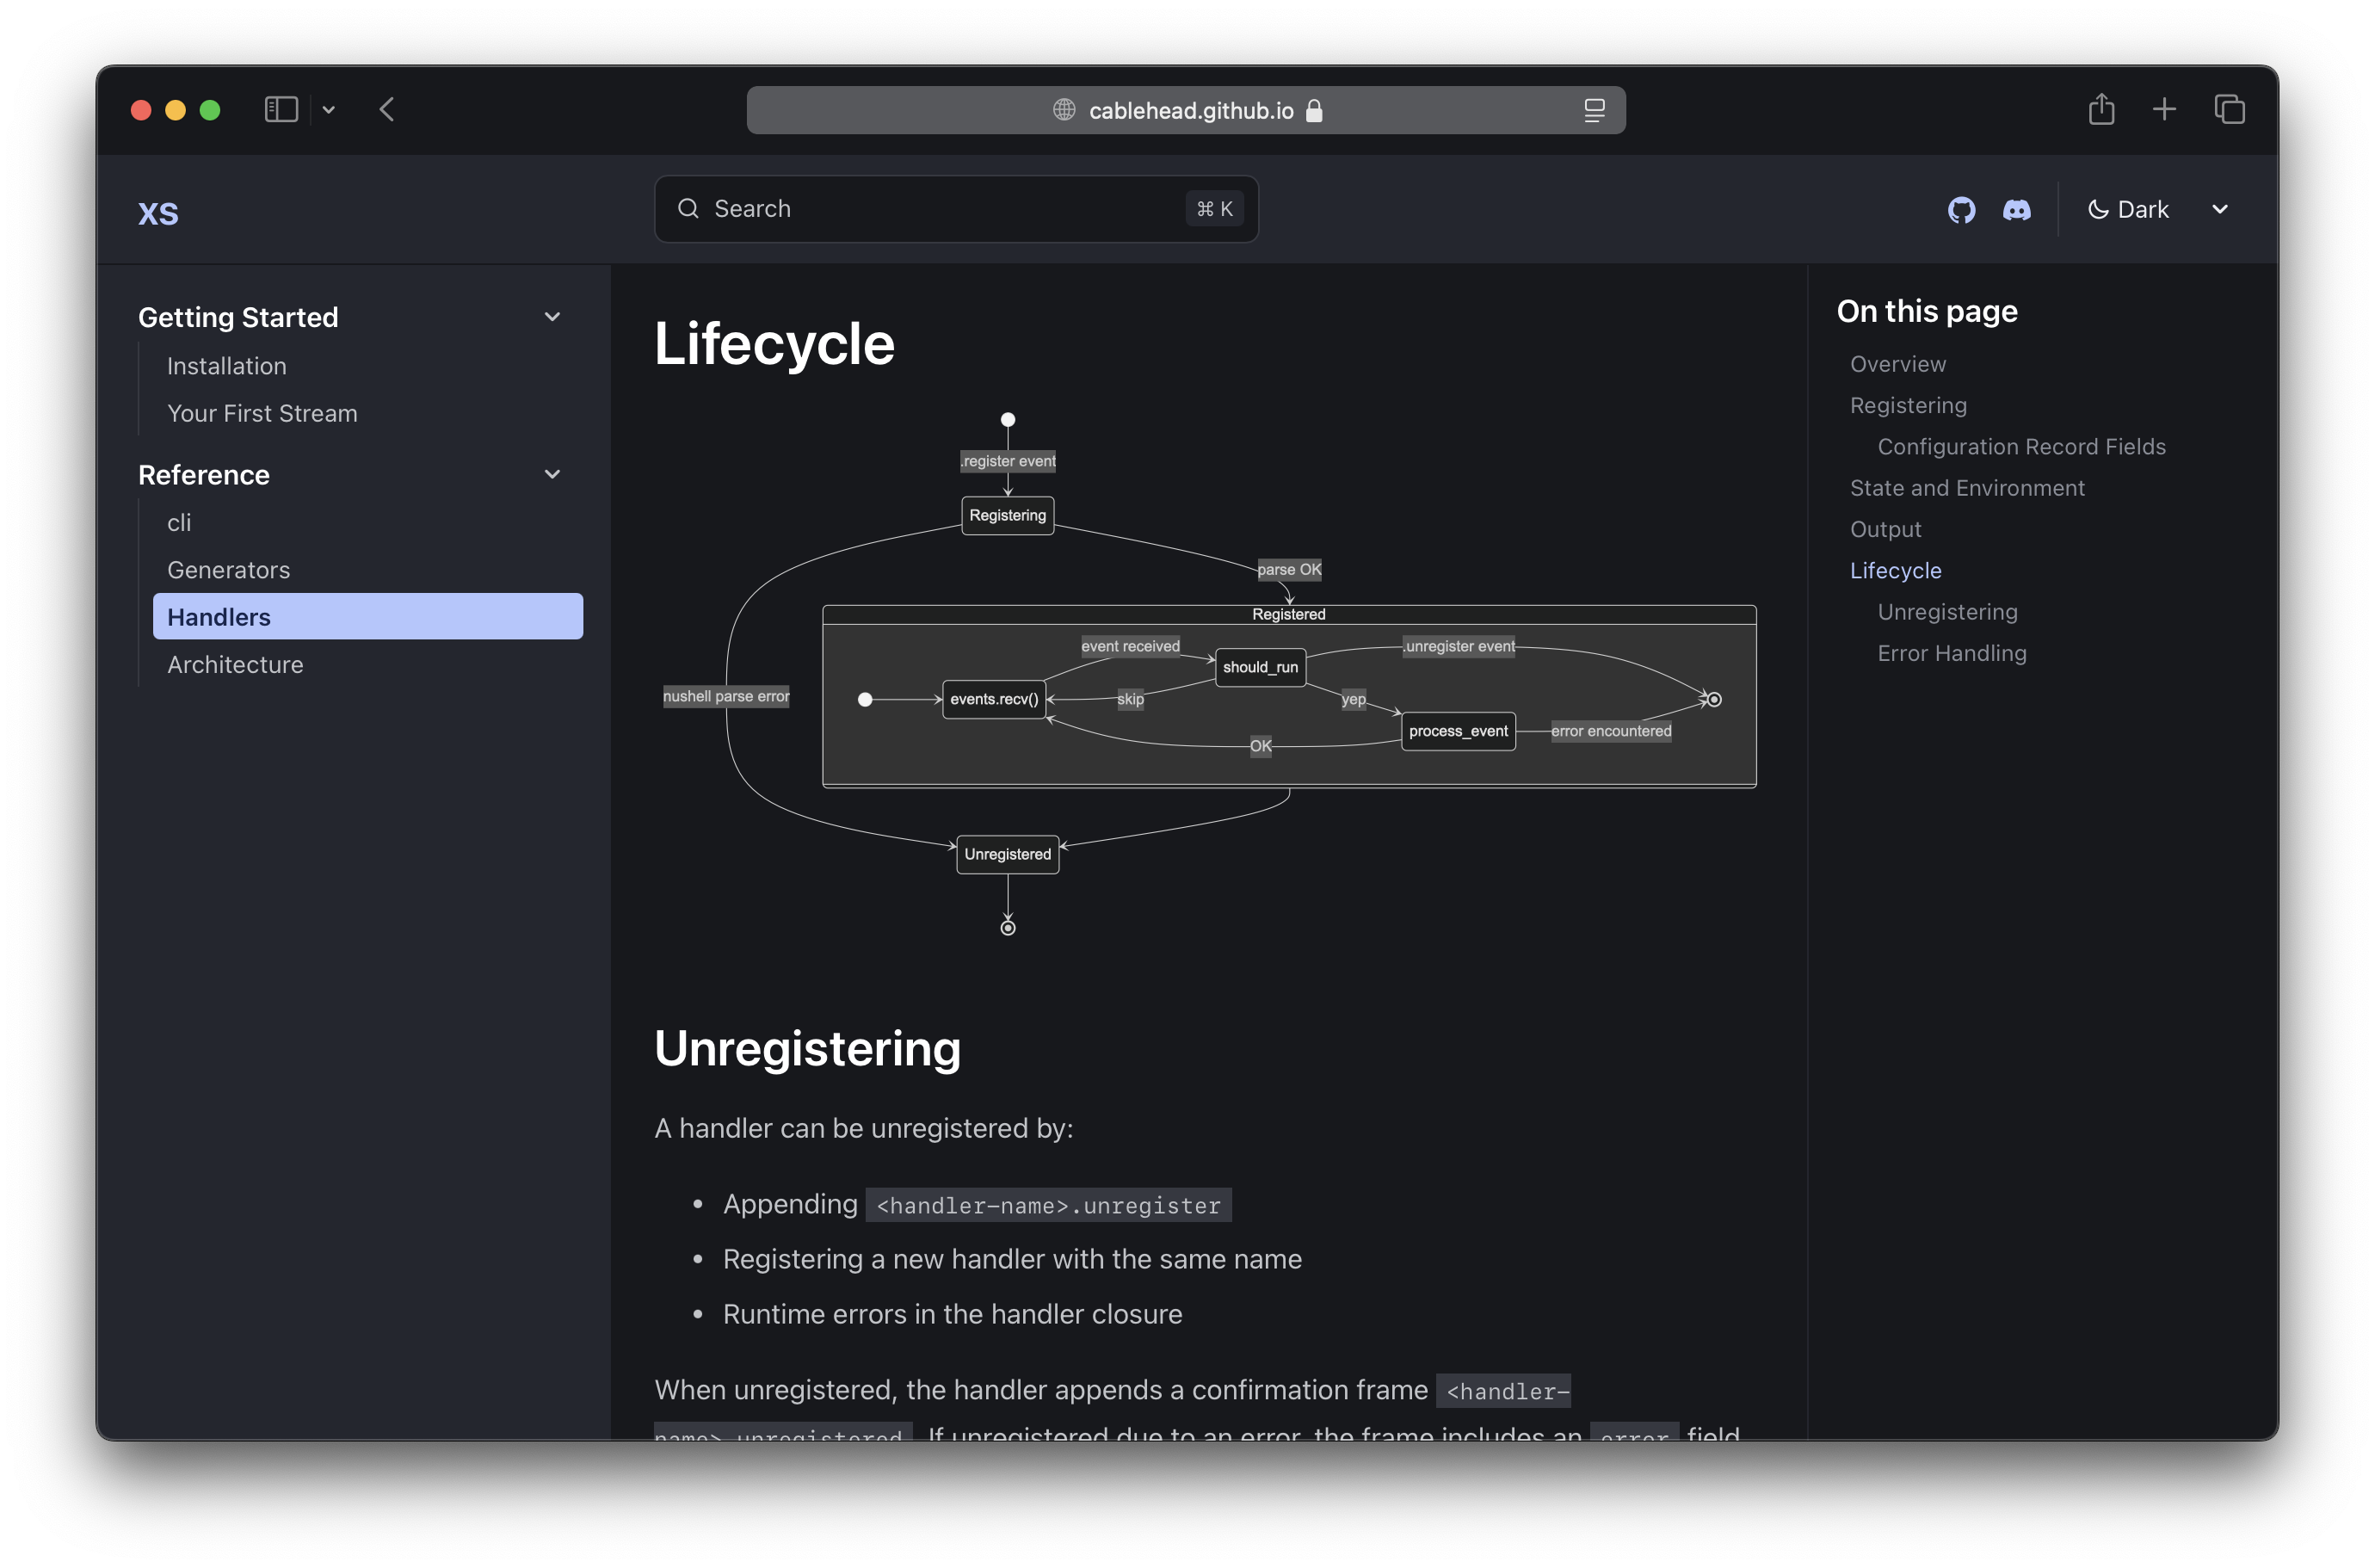Click the share/export icon in toolbar
Image resolution: width=2375 pixels, height=1568 pixels.
2099,108
